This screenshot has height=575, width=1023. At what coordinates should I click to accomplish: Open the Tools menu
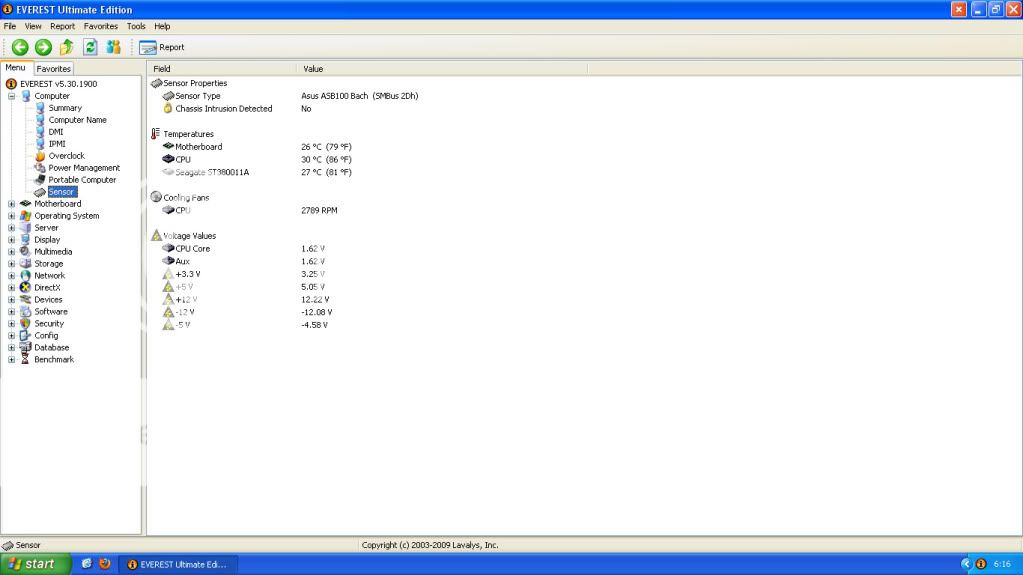(136, 26)
